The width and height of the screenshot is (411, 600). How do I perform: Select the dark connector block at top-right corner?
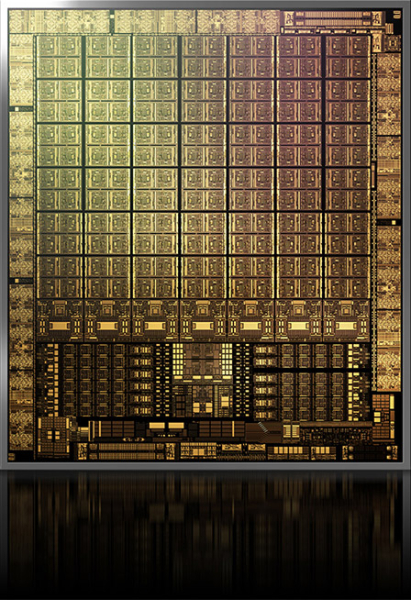pyautogui.click(x=333, y=19)
